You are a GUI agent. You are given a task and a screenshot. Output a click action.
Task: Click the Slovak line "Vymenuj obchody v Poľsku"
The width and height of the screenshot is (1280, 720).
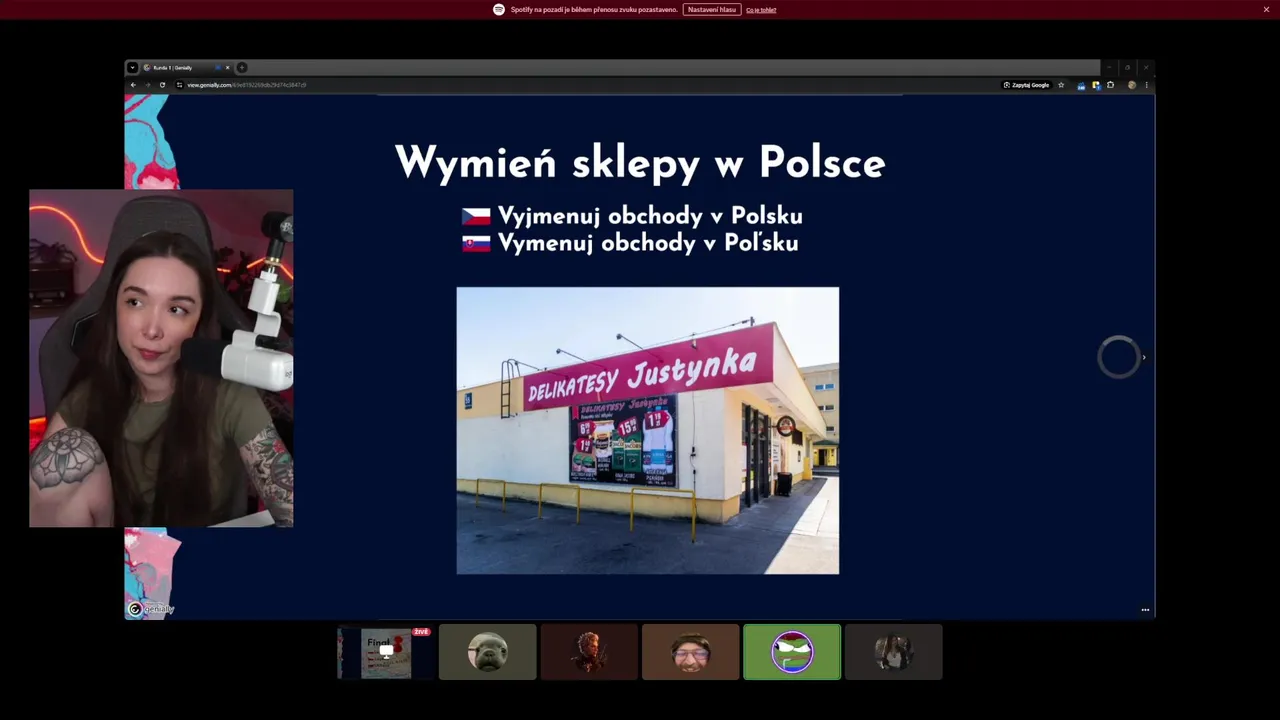[648, 243]
